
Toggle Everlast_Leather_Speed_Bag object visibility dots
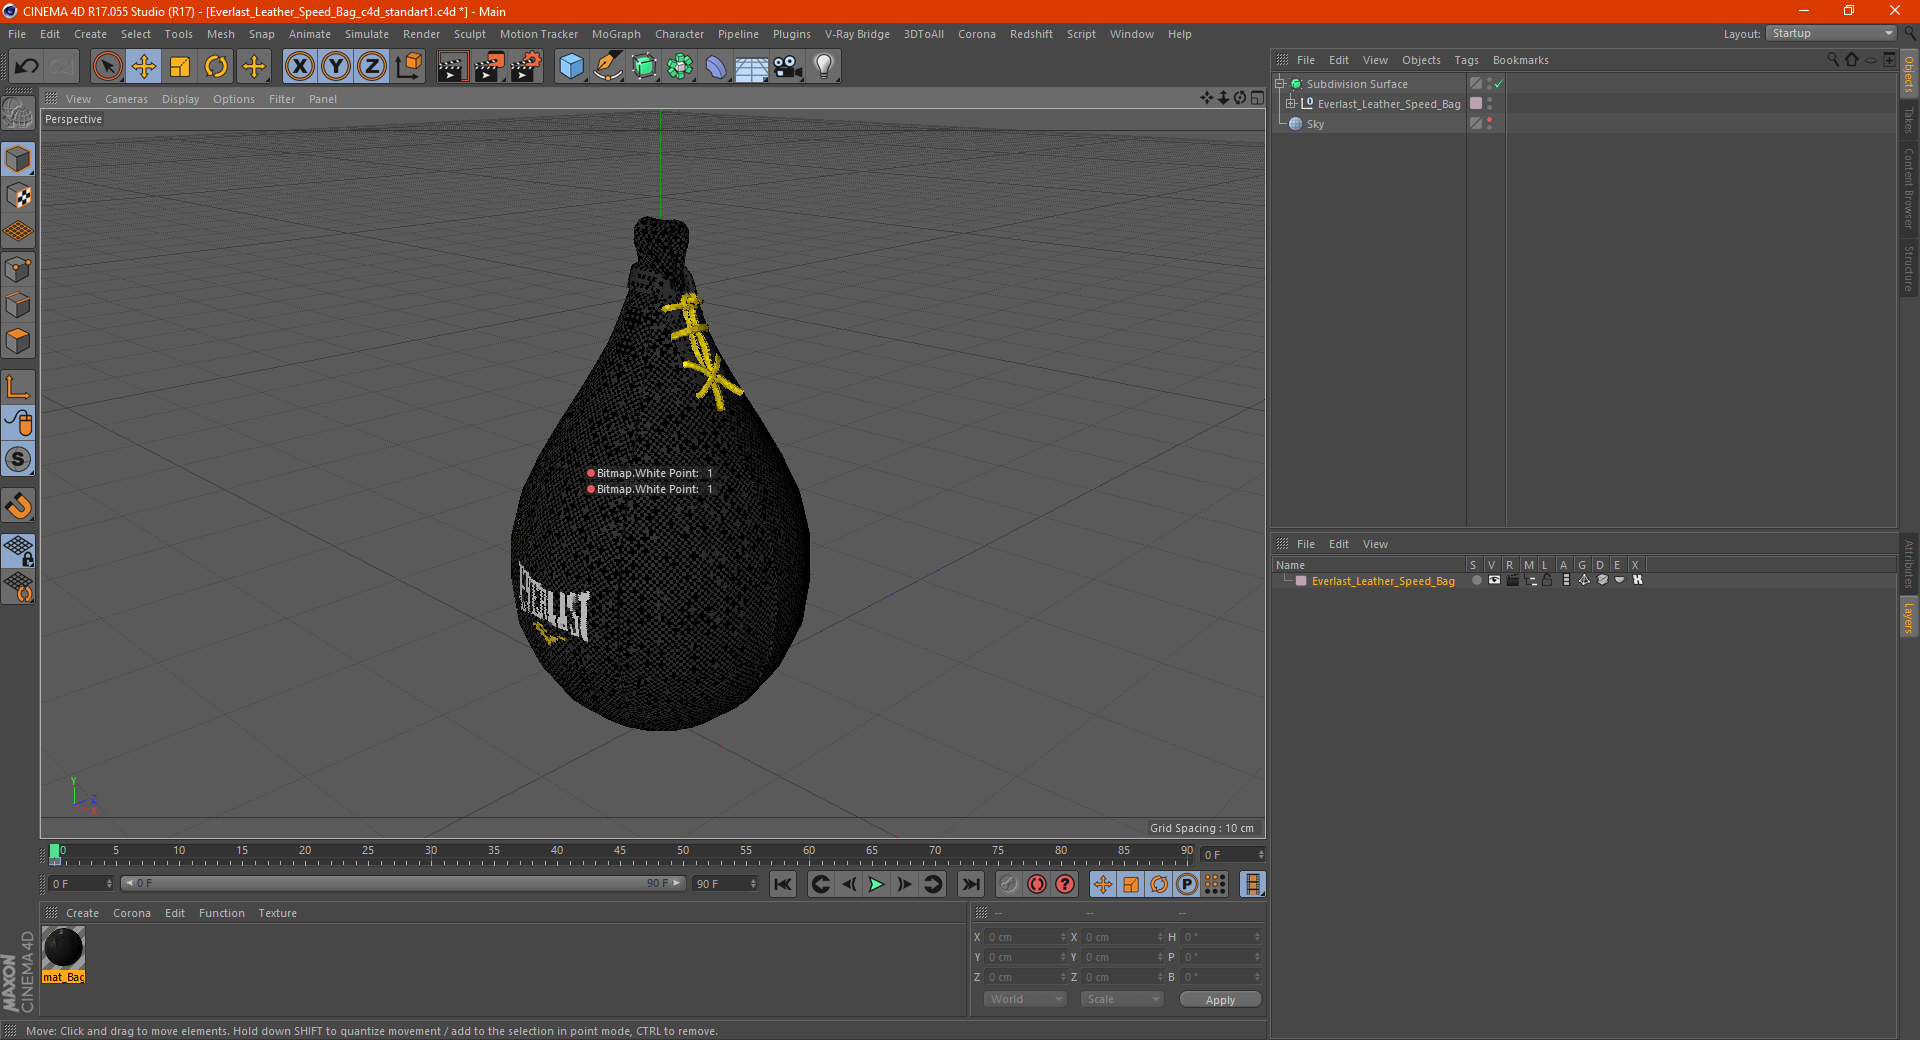coord(1489,104)
